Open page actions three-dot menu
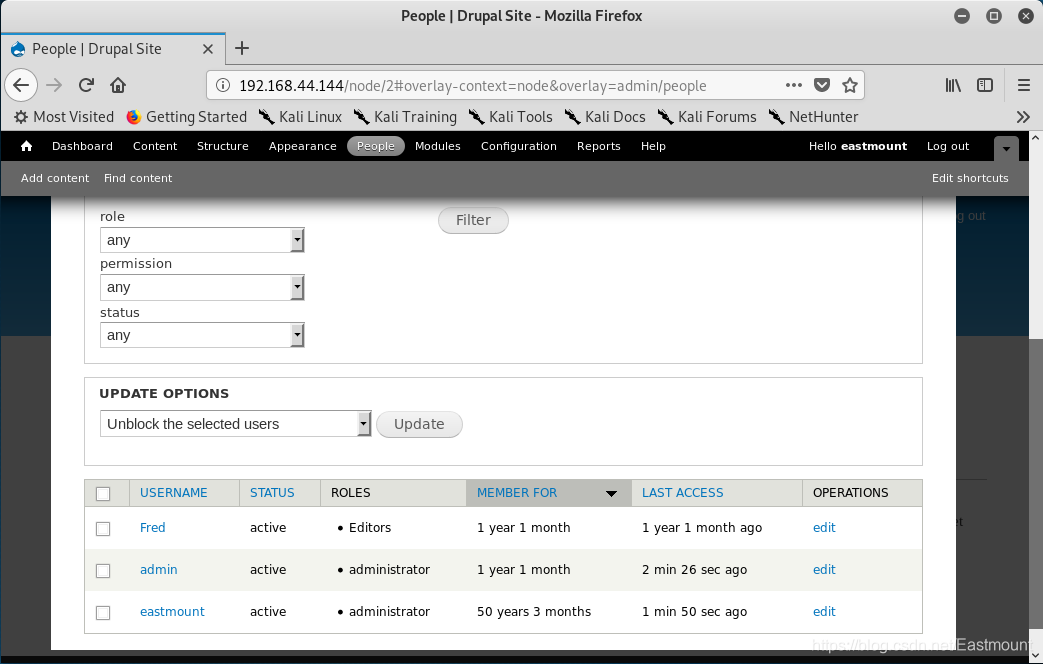The height and width of the screenshot is (664, 1043). click(794, 85)
